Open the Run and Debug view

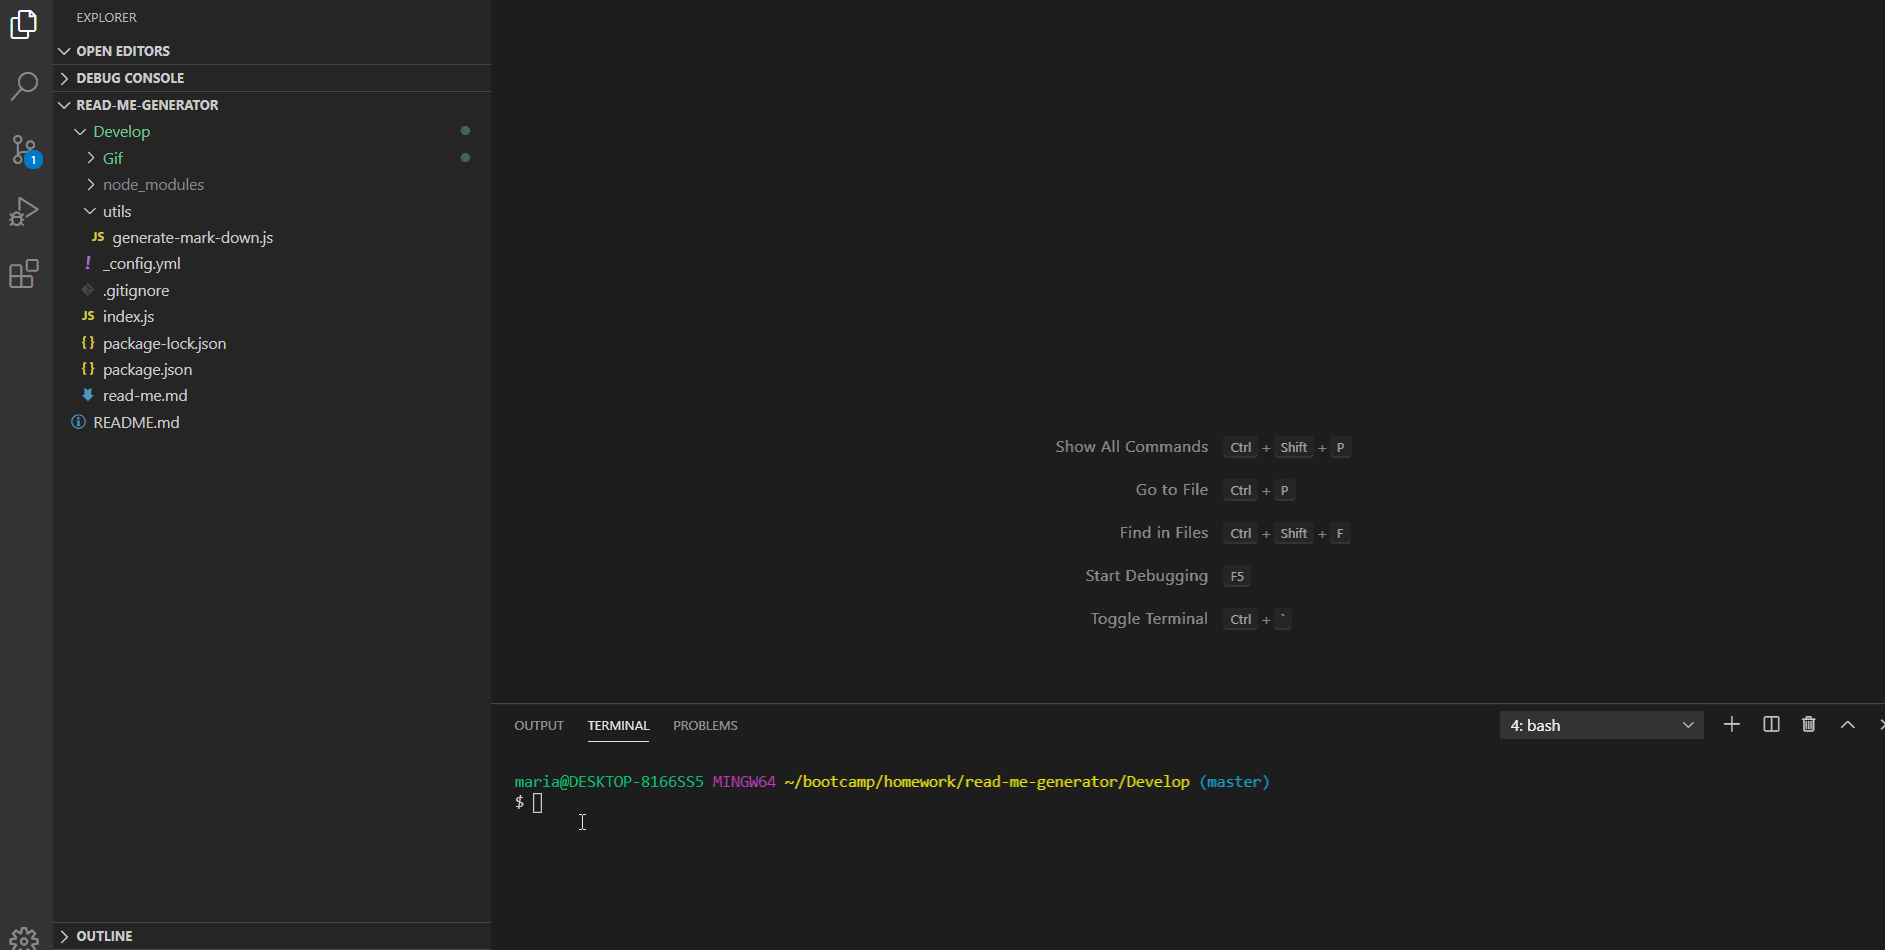(24, 212)
